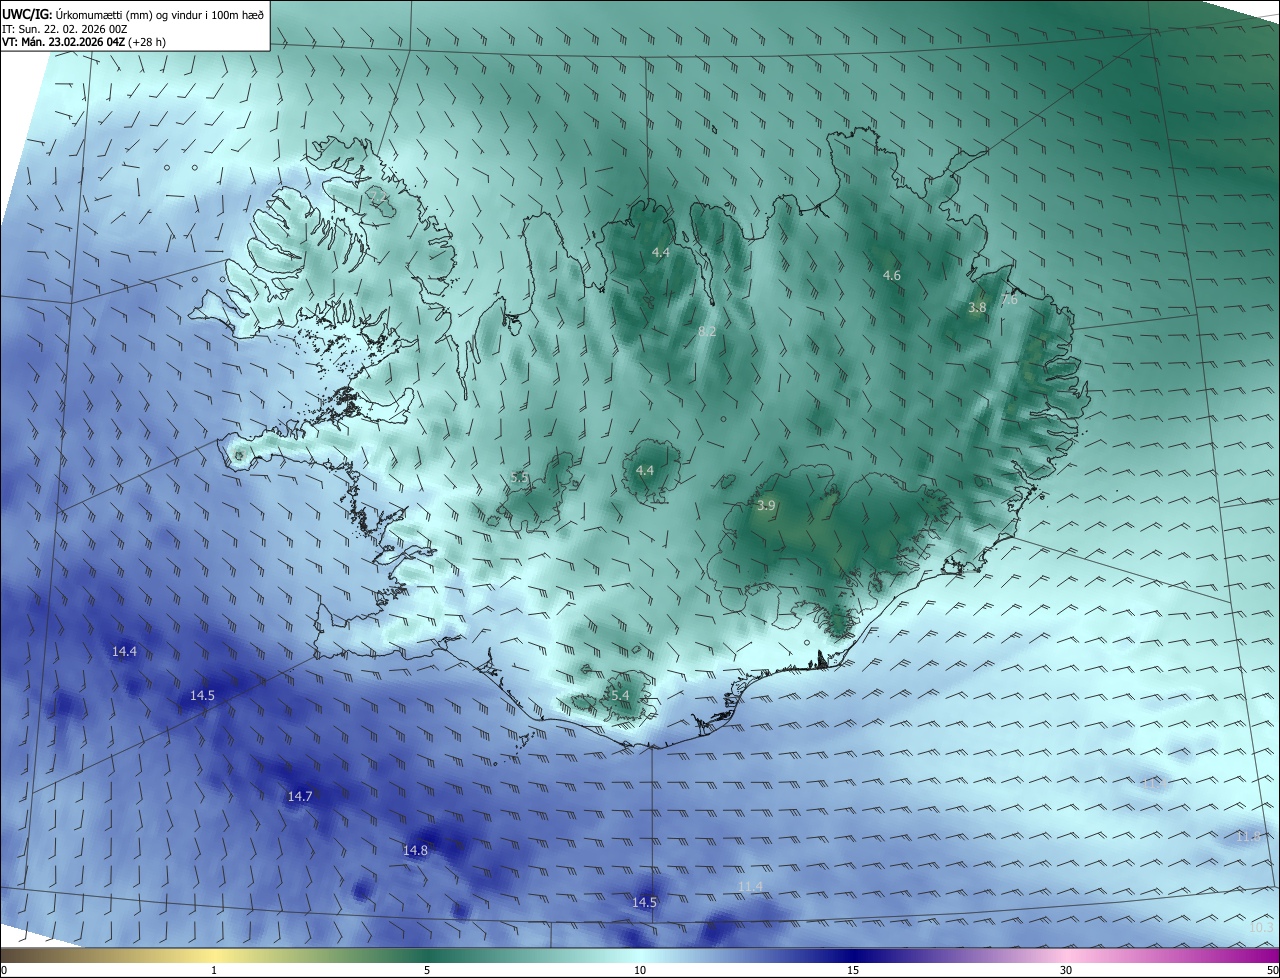Click the ocean value label "14.4"
Image resolution: width=1280 pixels, height=978 pixels.
124,651
